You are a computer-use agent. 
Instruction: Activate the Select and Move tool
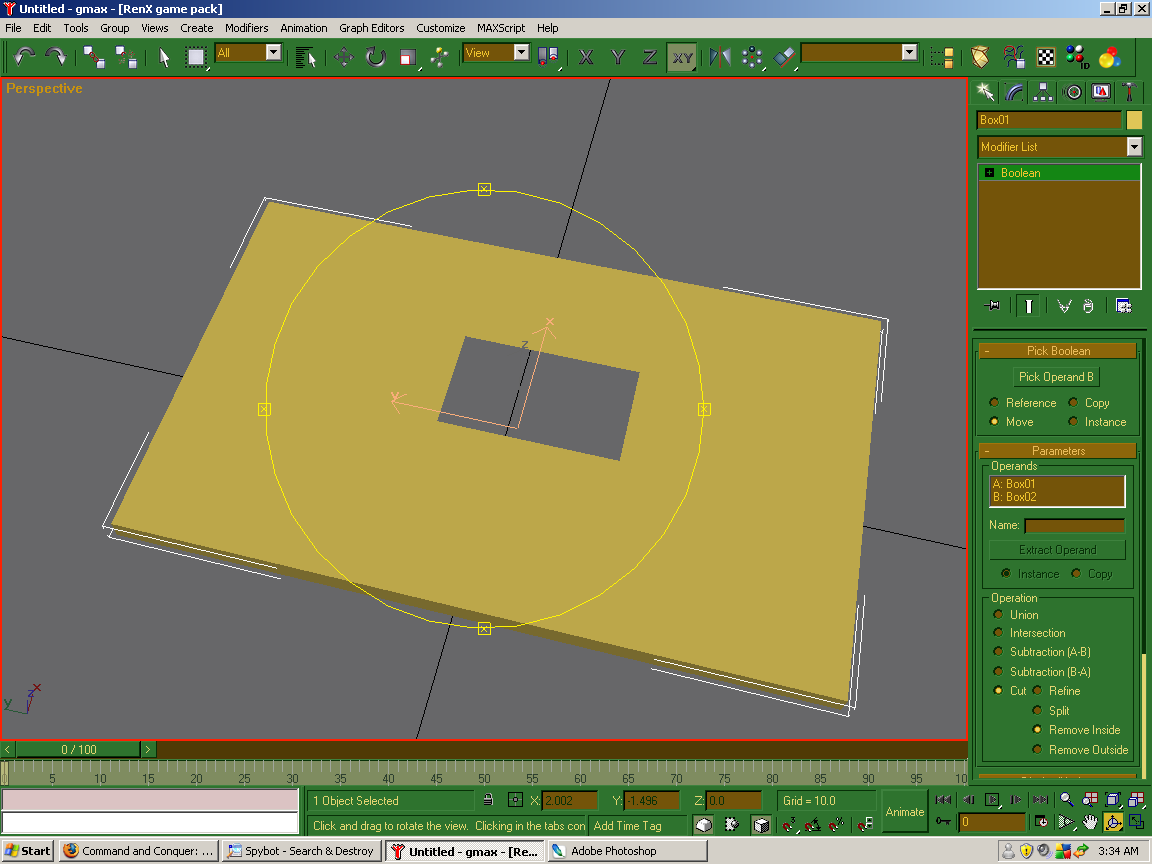click(x=343, y=57)
